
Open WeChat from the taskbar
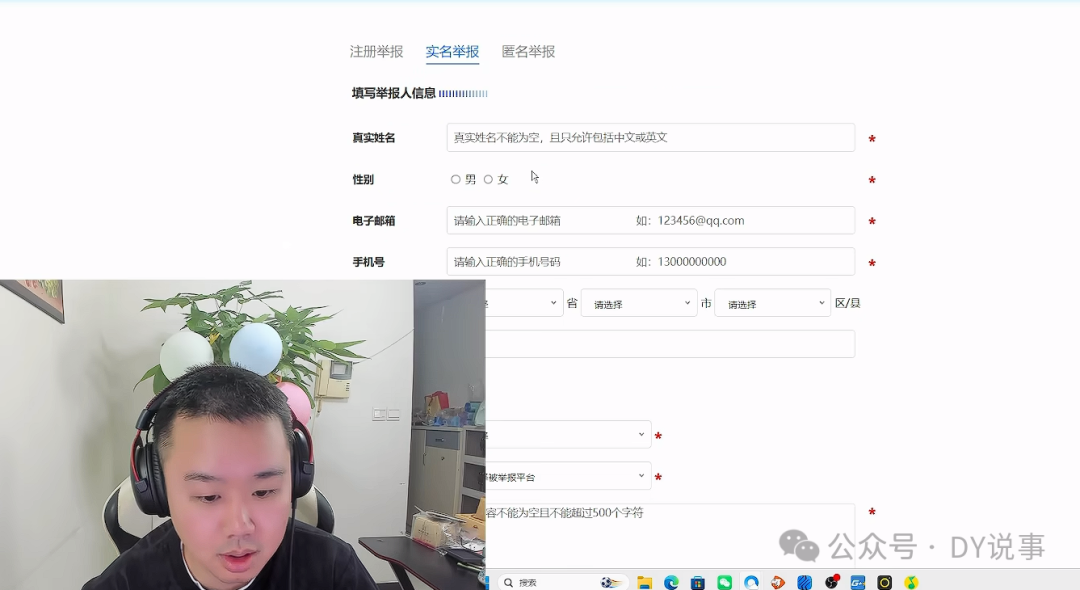[725, 582]
